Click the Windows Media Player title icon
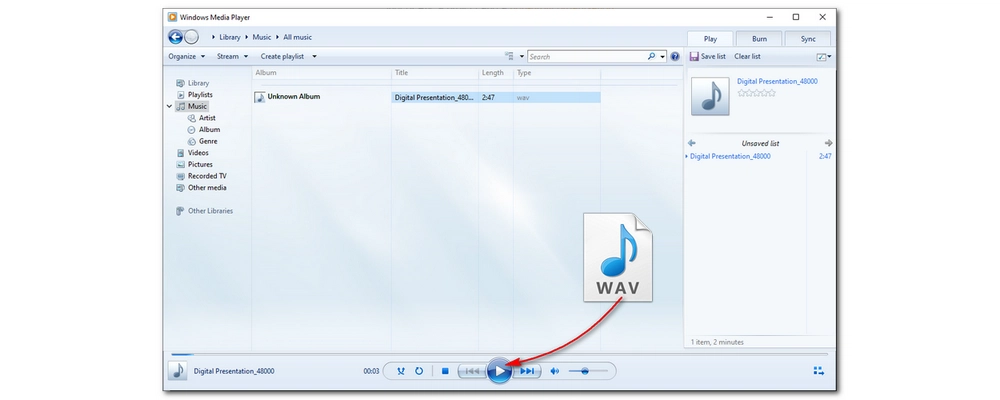1000x400 pixels. (172, 17)
